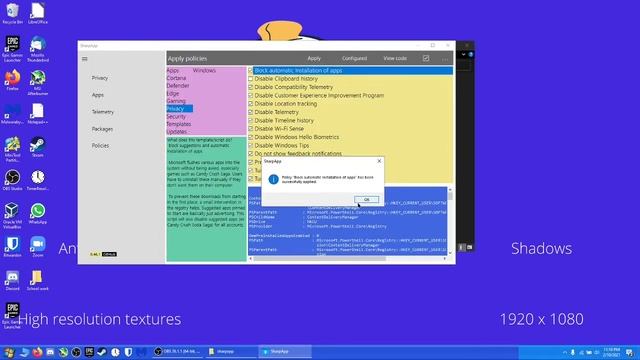Select the Templates category
This screenshot has width=640, height=360.
point(179,124)
